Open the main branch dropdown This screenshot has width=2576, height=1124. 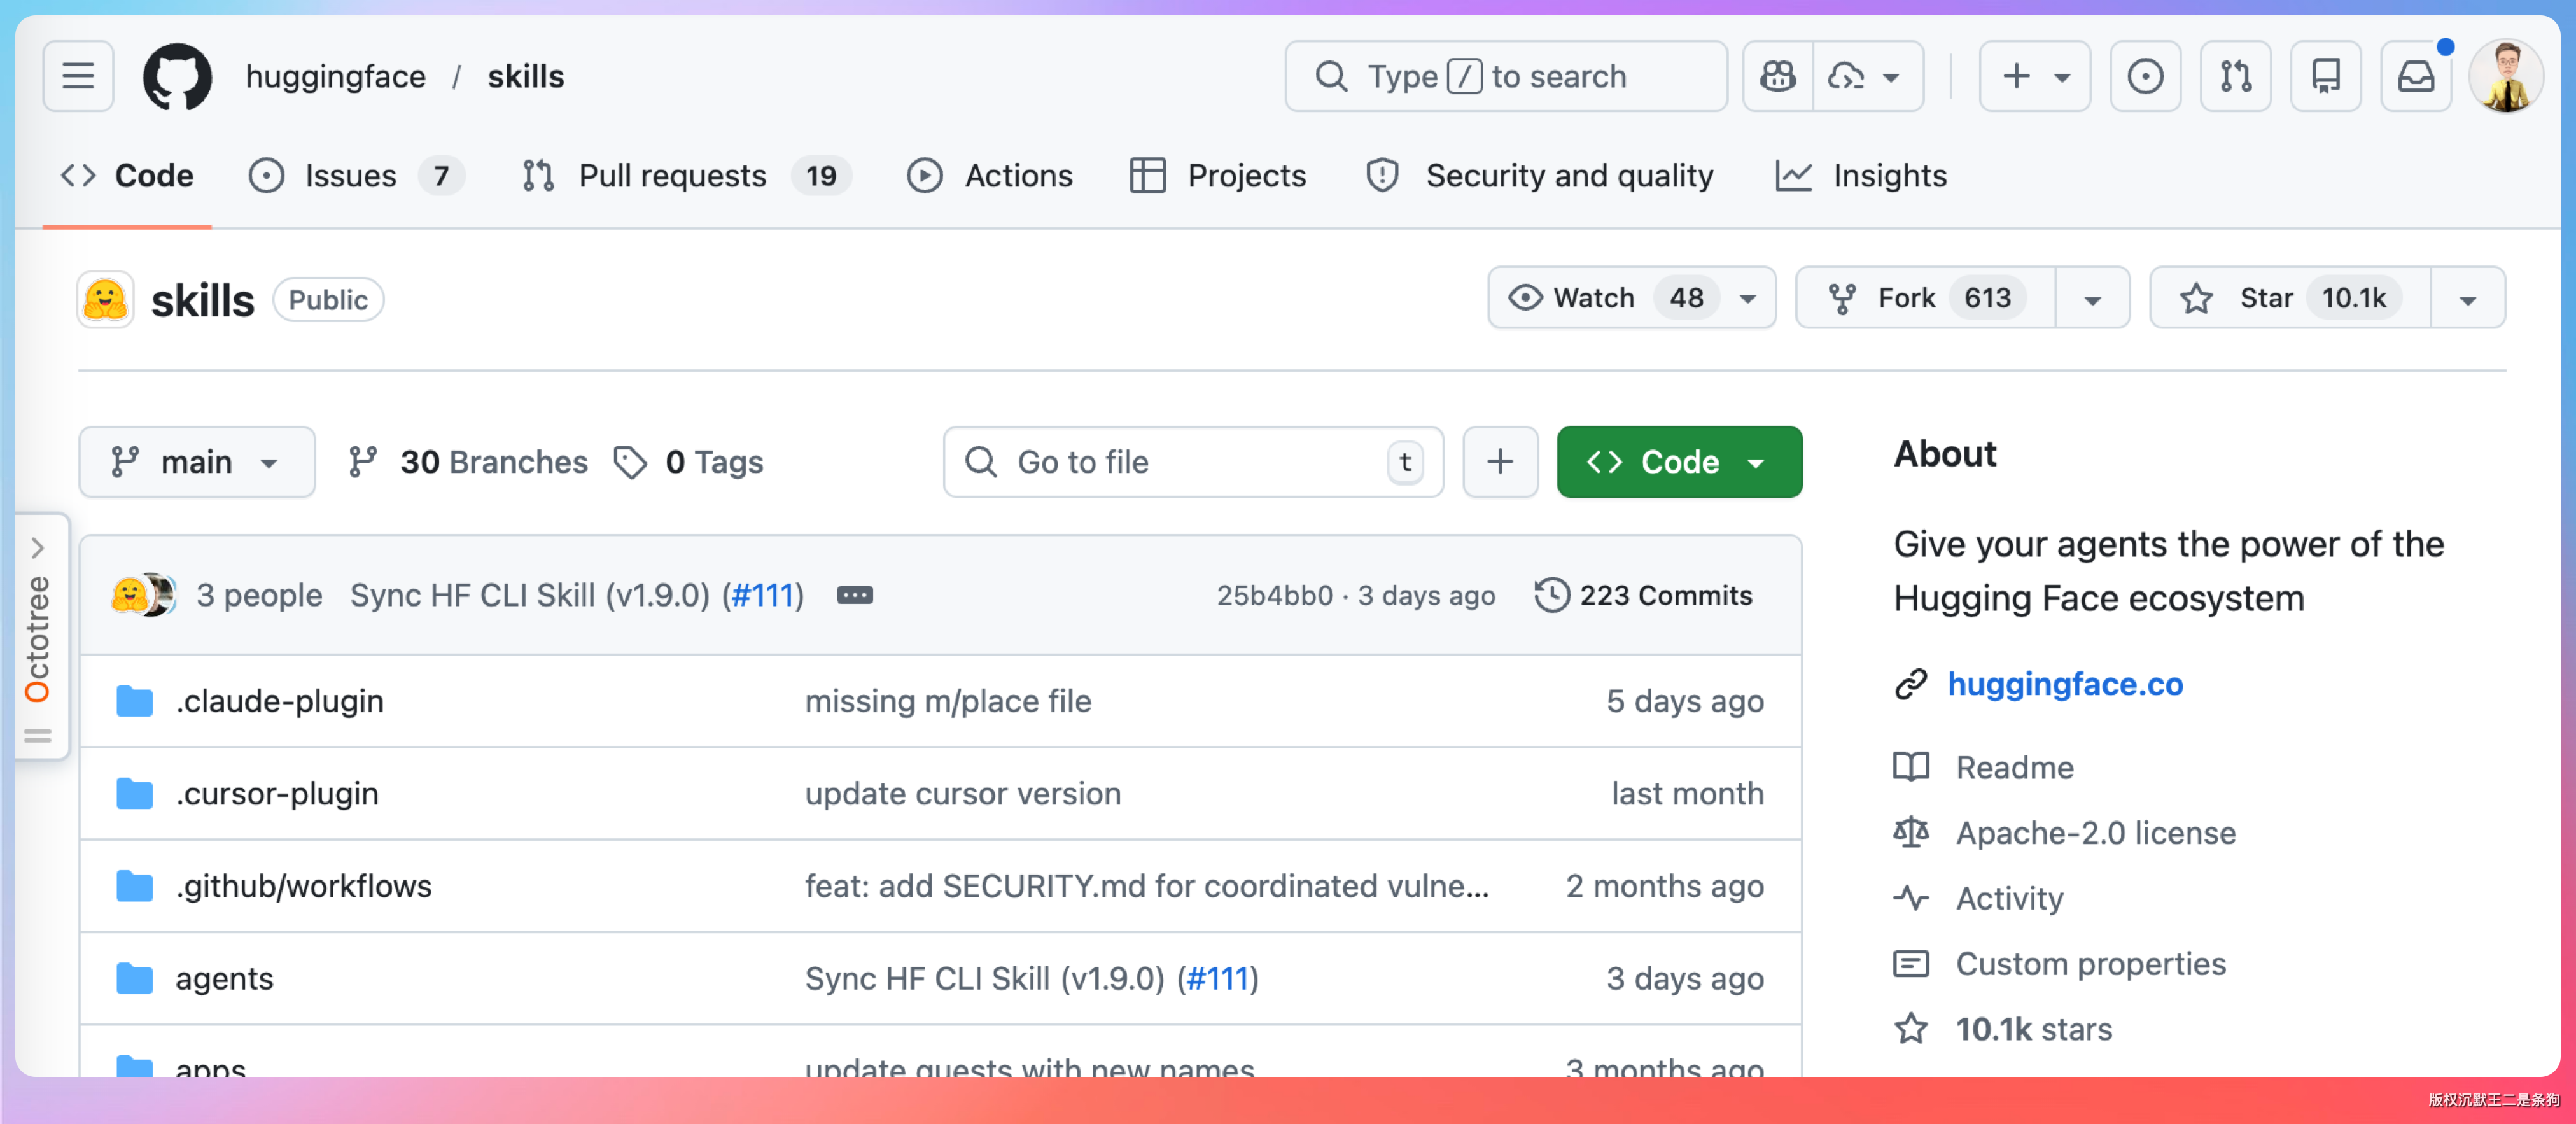[196, 462]
